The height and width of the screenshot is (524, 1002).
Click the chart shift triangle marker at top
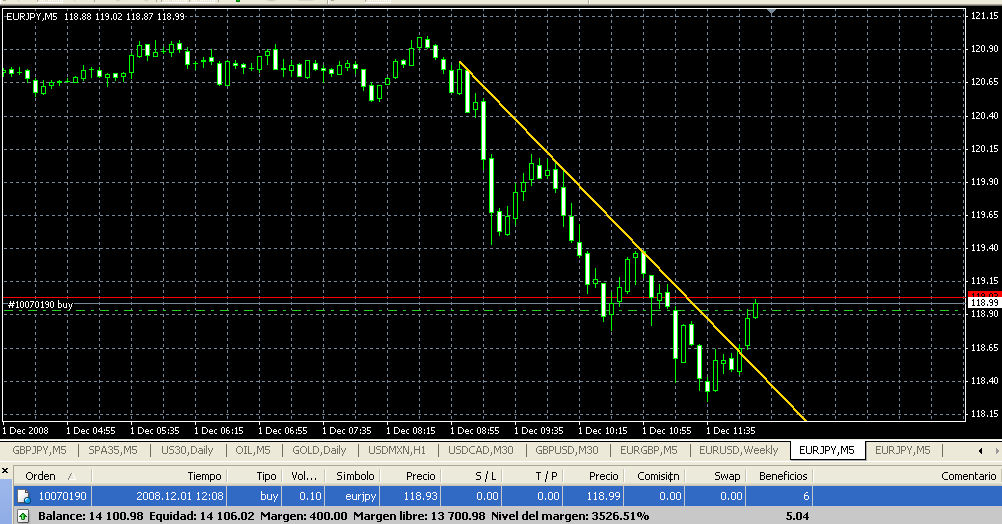tap(772, 12)
